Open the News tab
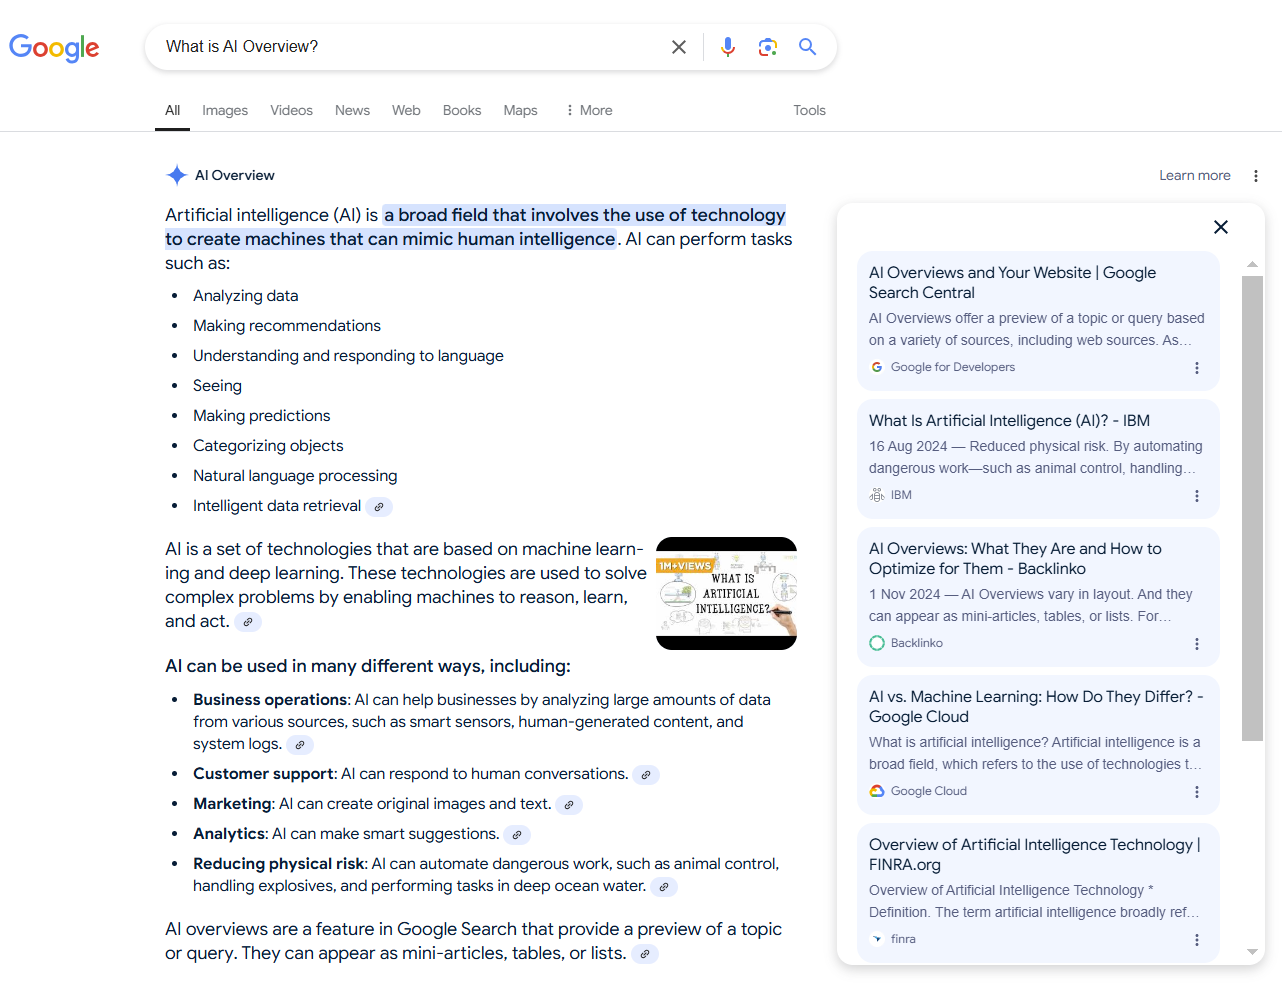The width and height of the screenshot is (1282, 984). 352,110
